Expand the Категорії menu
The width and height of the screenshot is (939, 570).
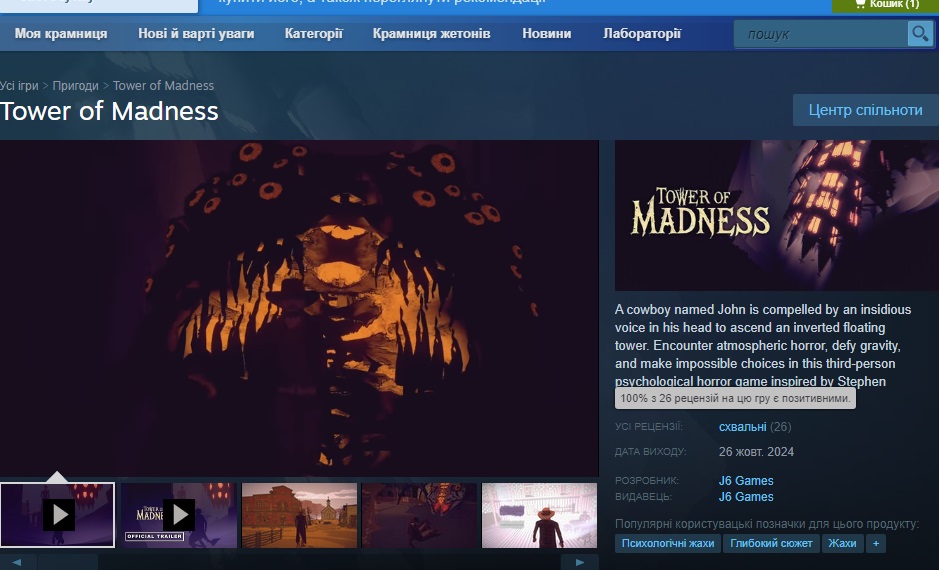(313, 34)
